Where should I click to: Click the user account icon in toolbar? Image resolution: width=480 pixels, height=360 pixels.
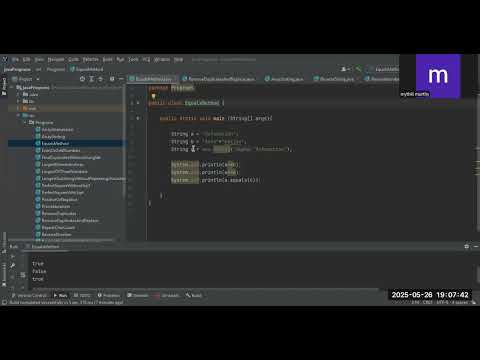coord(345,69)
